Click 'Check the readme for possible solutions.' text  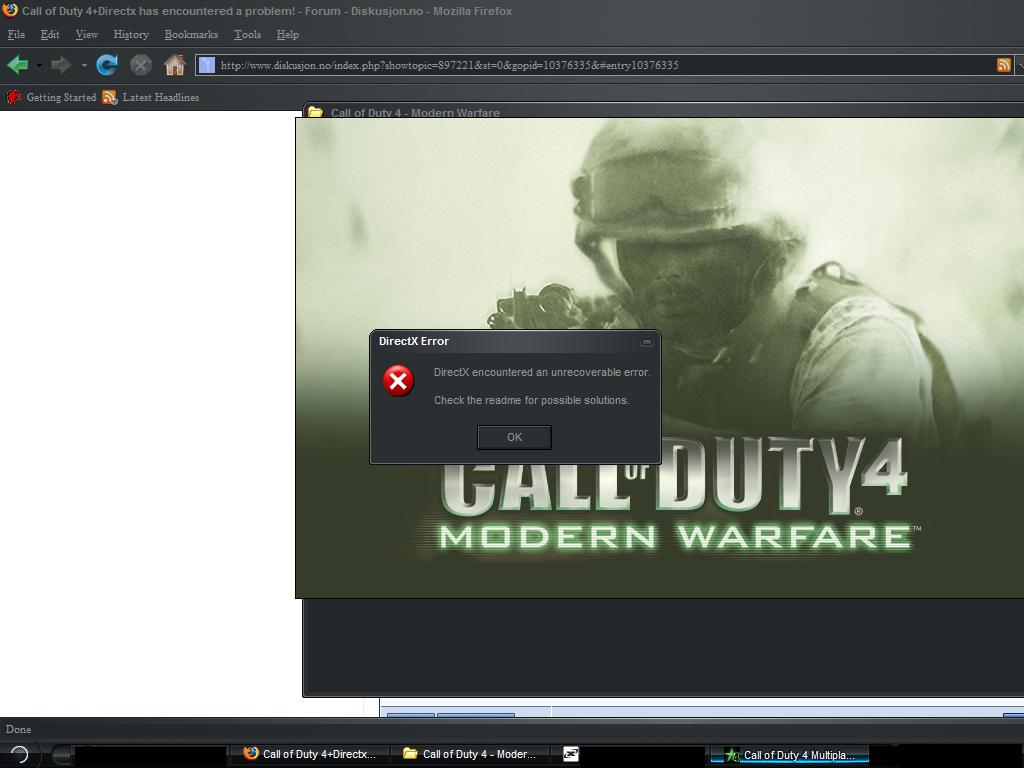coord(532,400)
